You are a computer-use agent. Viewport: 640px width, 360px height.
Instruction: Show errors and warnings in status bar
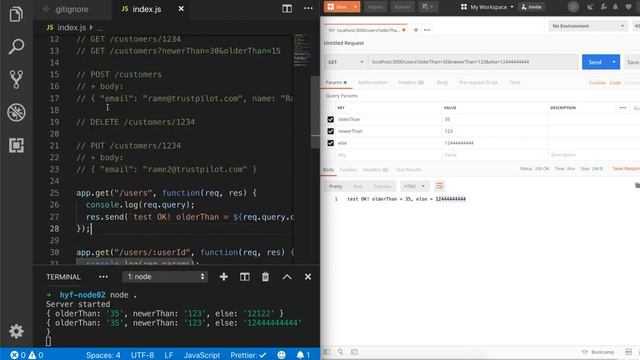click(x=27, y=355)
